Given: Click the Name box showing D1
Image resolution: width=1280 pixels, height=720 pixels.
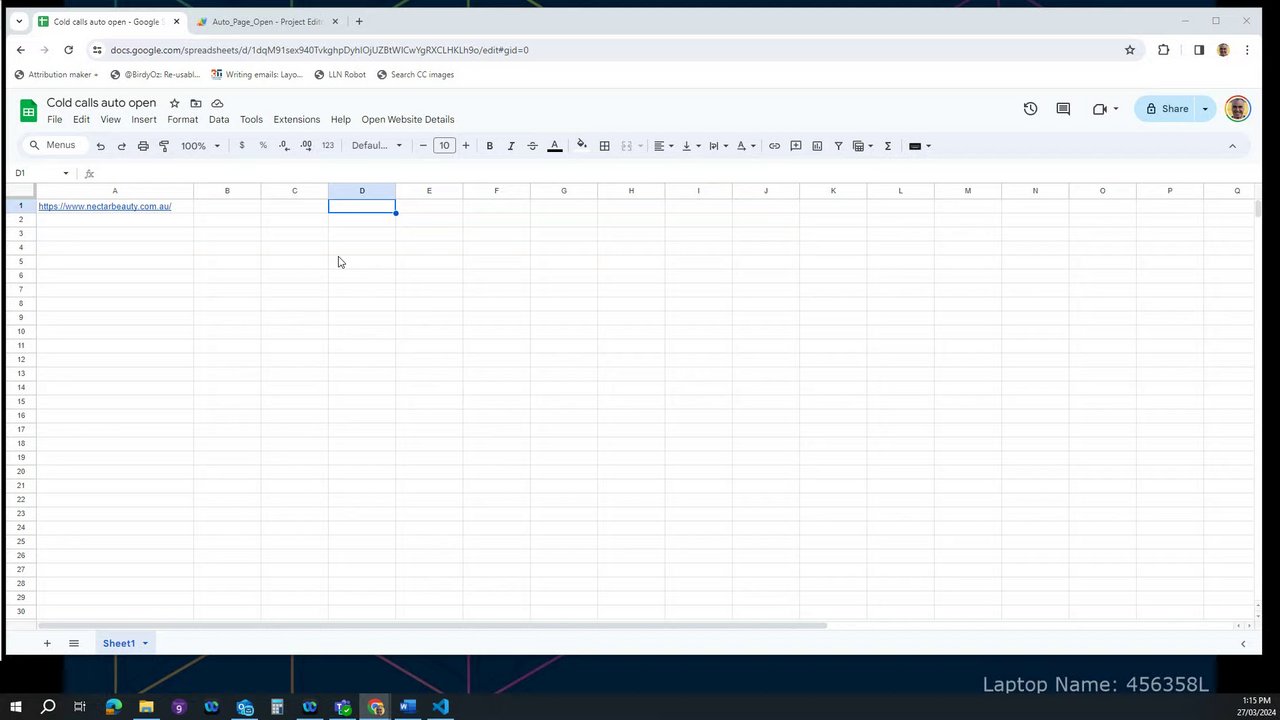Looking at the screenshot, I should coord(40,173).
